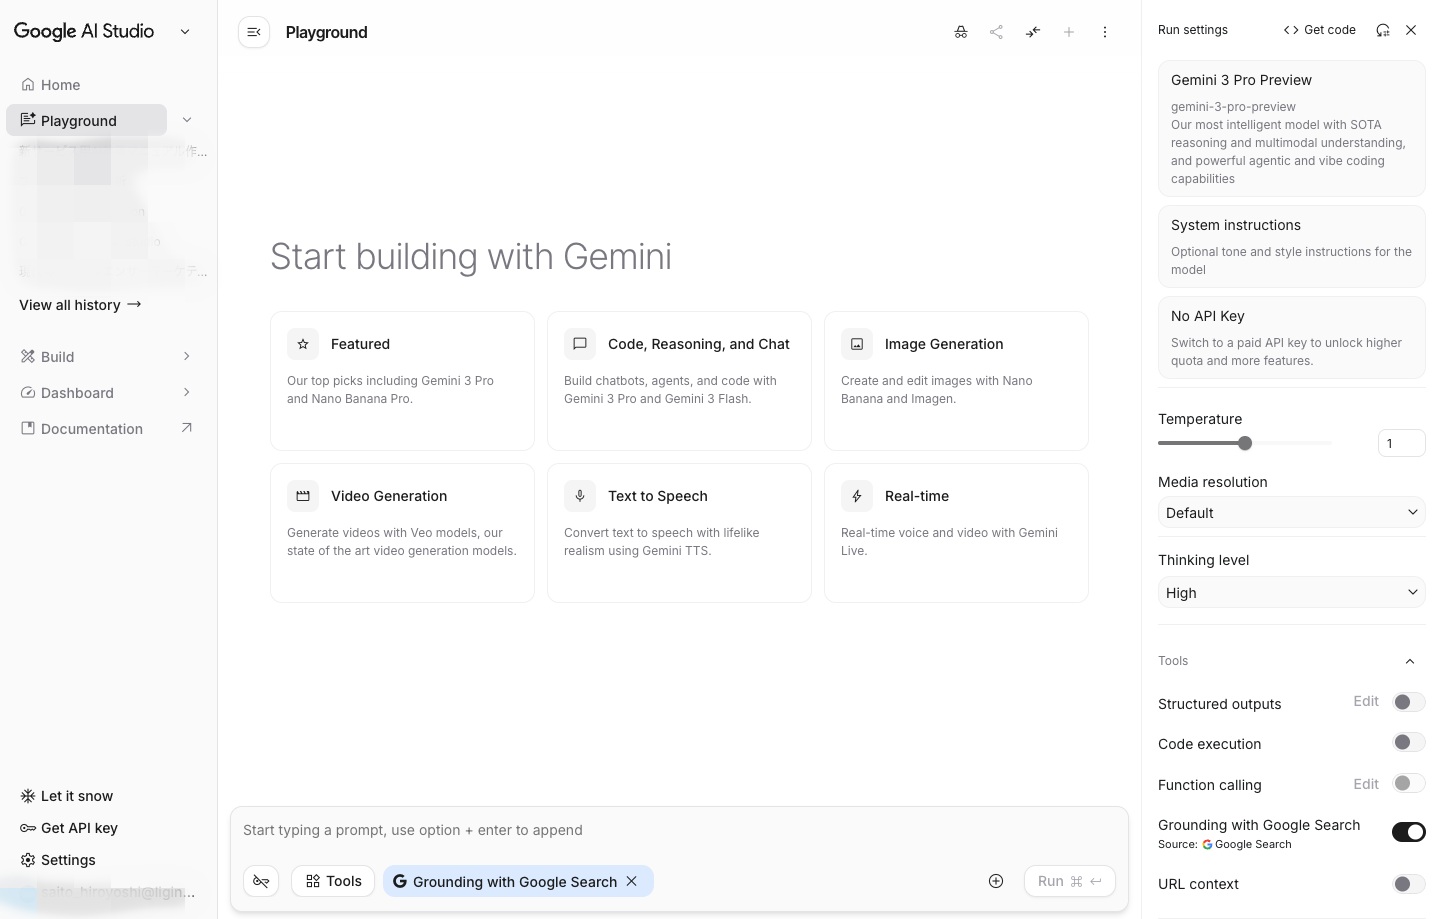Click the Get code button
Screen dimensions: 1437x919
pos(1319,29)
